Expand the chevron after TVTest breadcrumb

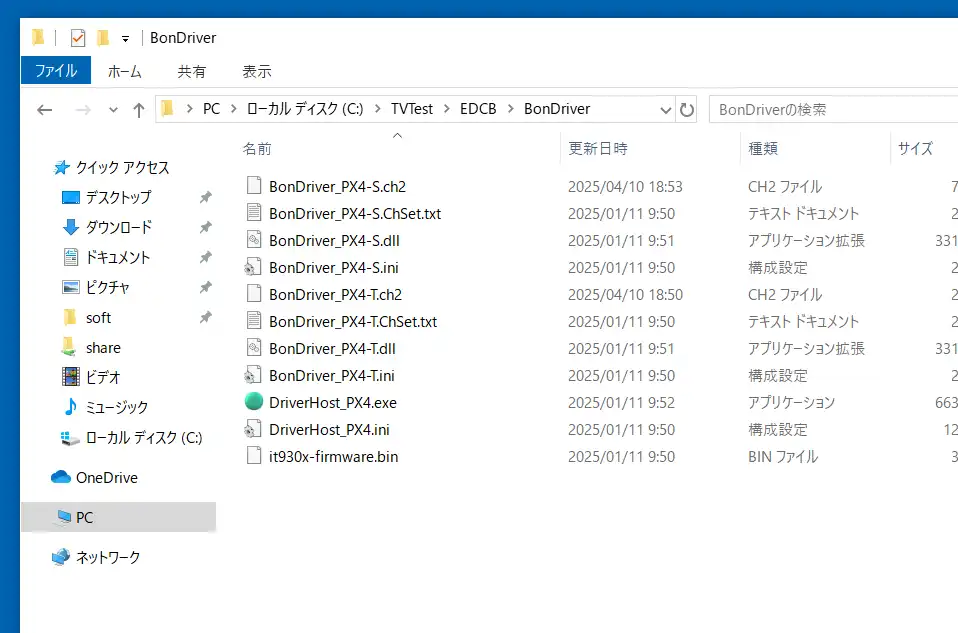[447, 109]
